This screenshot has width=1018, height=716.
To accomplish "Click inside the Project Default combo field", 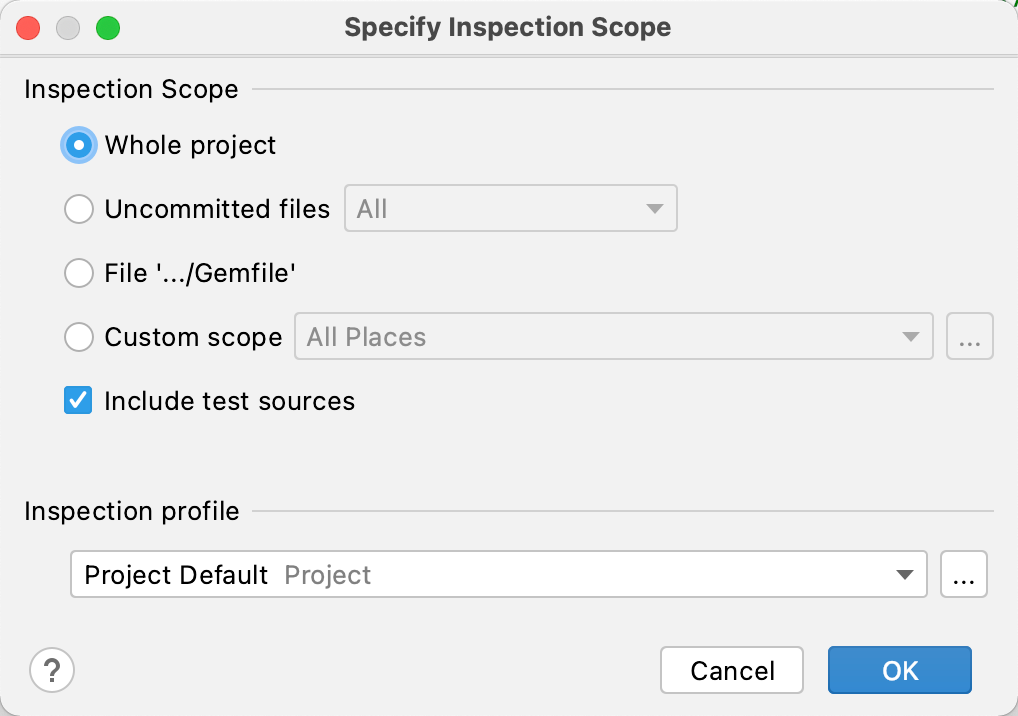I will click(x=400, y=574).
